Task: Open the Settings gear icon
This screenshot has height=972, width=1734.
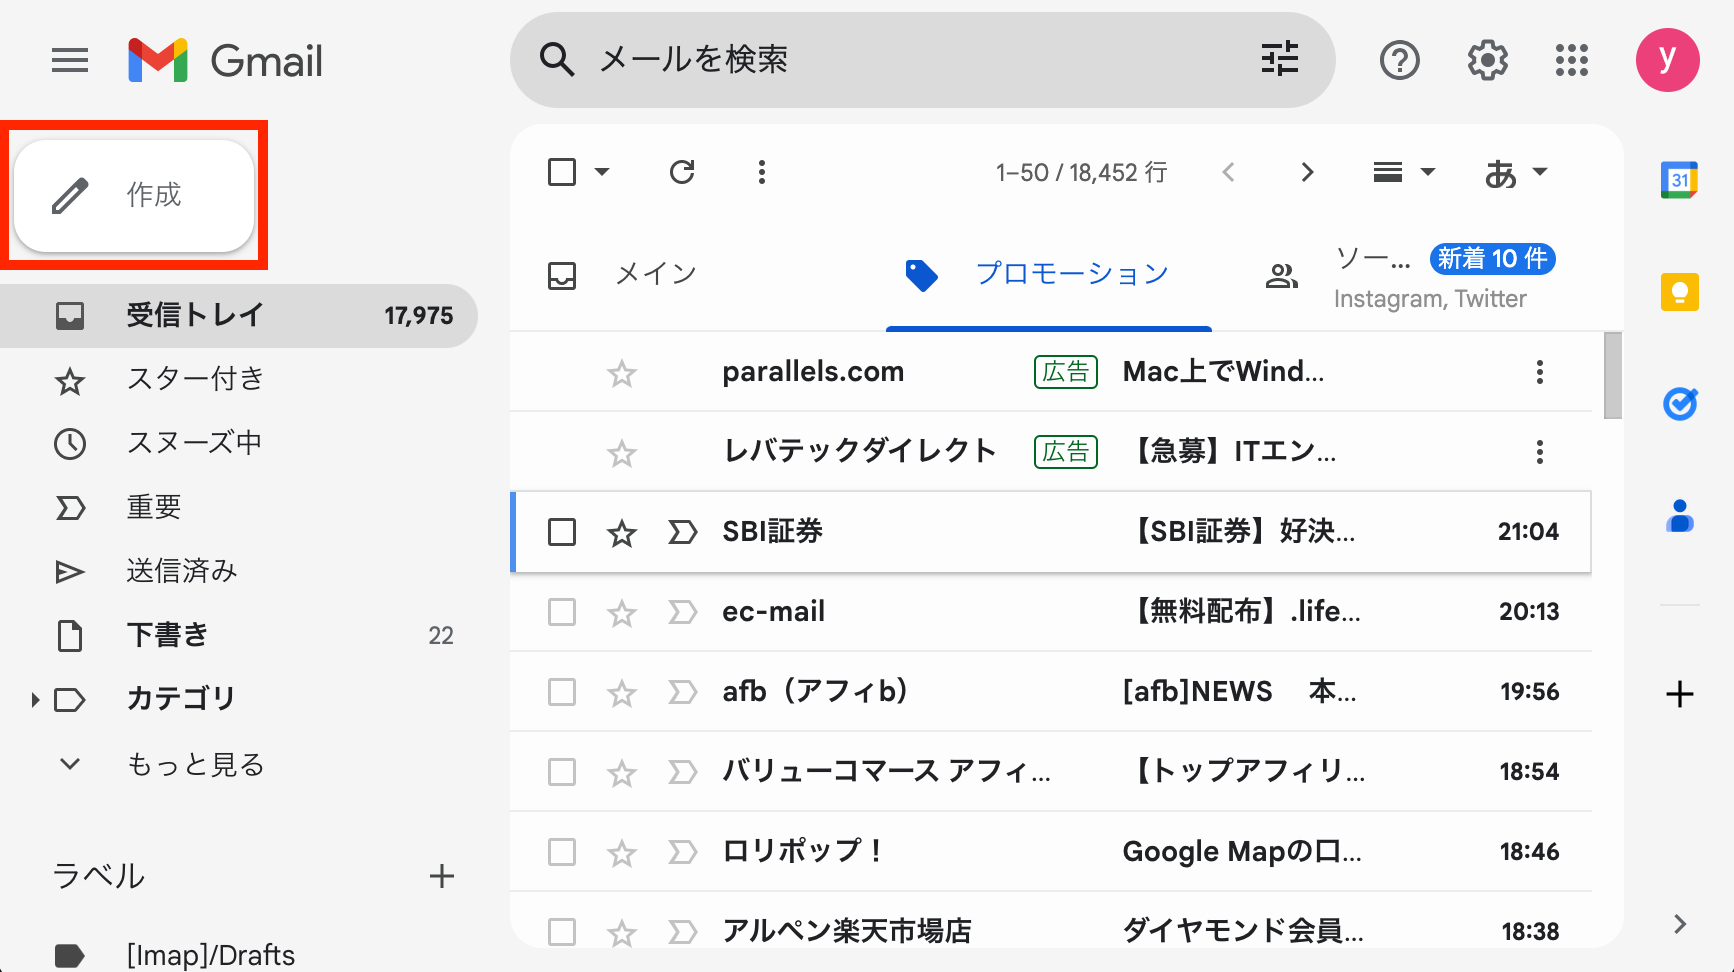Action: (x=1488, y=61)
